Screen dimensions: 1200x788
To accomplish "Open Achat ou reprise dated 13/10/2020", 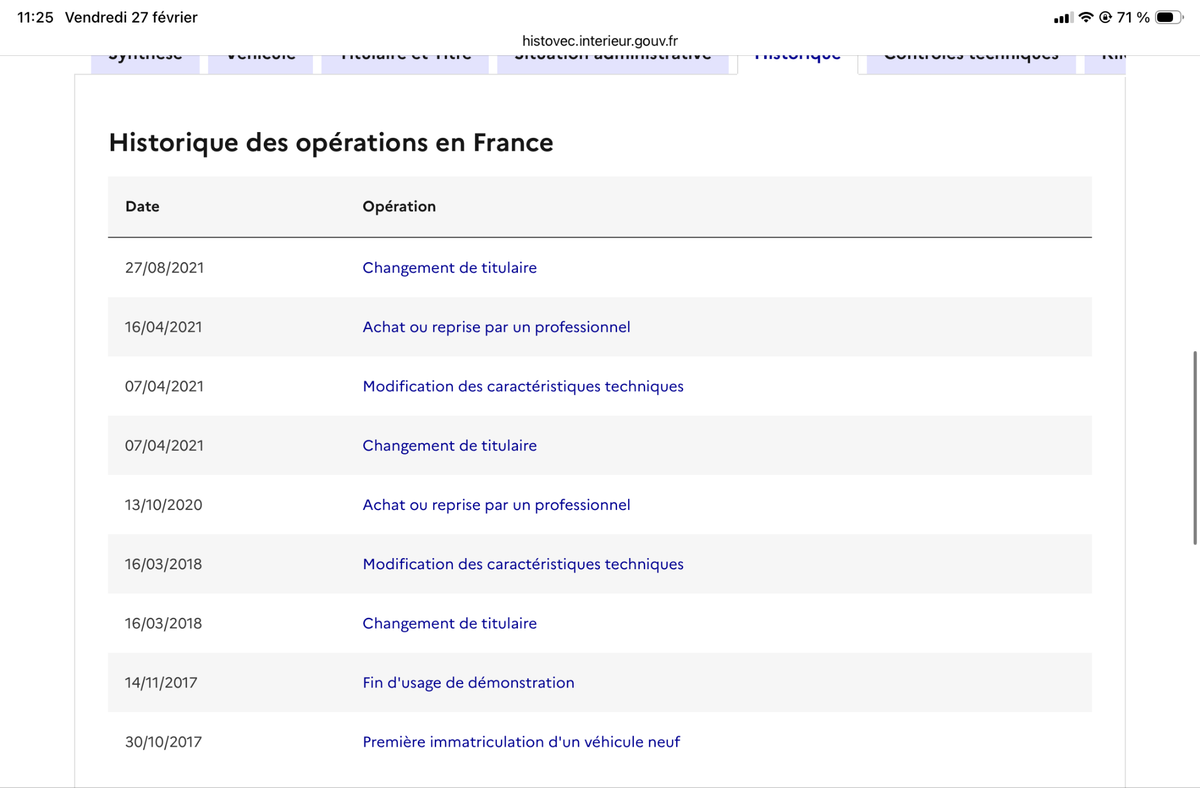I will click(x=496, y=505).
